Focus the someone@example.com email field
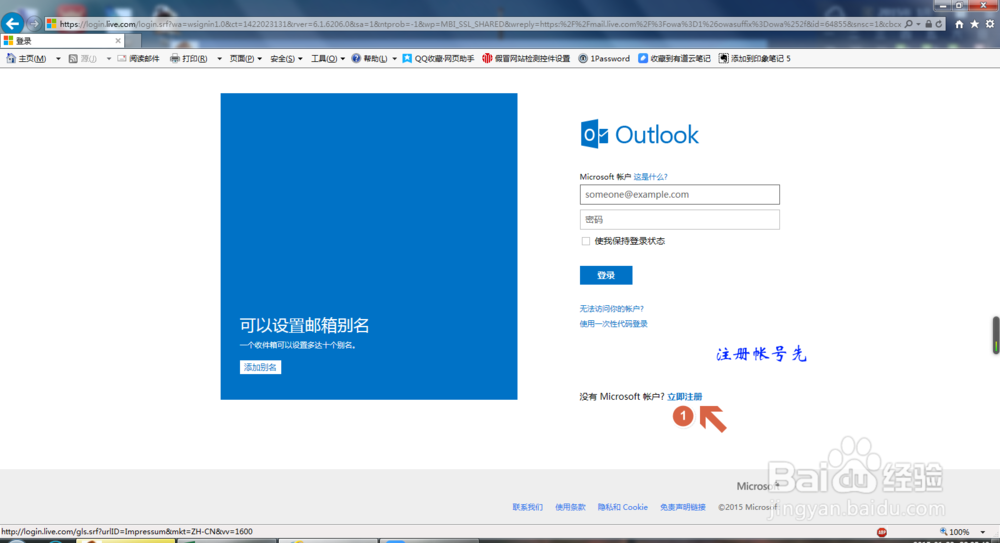1000x543 pixels. pos(679,195)
